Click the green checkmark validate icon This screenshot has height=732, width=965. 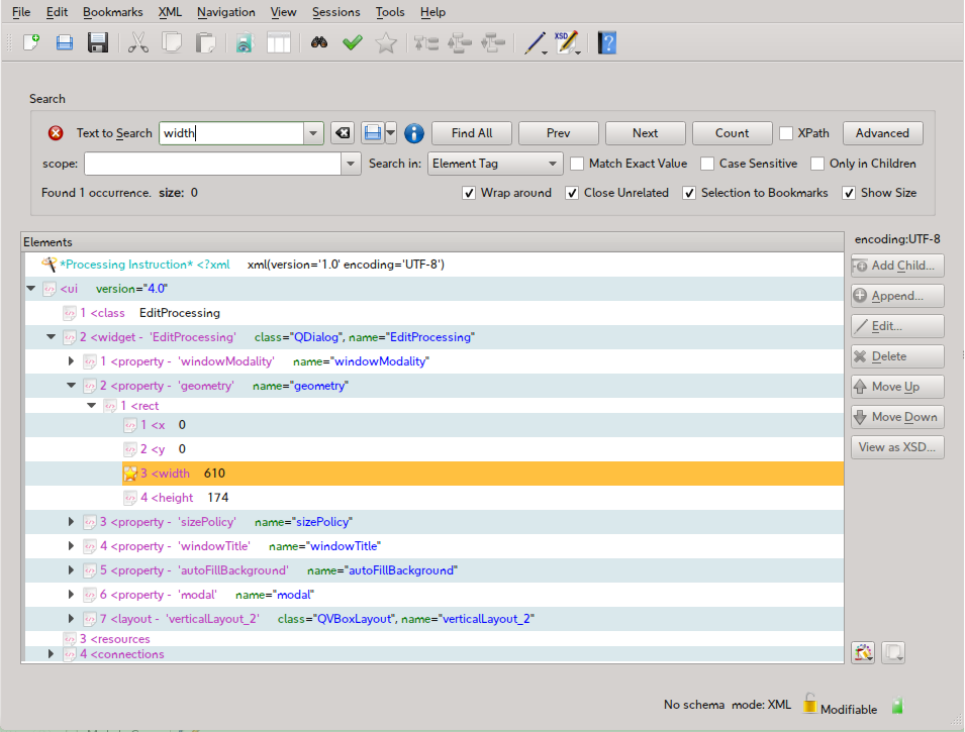tap(352, 43)
